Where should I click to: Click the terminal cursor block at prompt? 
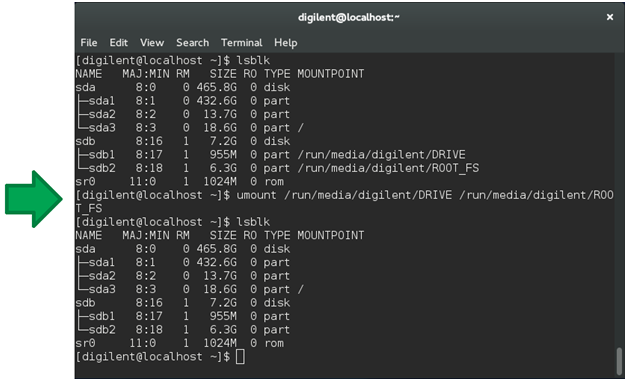[240, 357]
